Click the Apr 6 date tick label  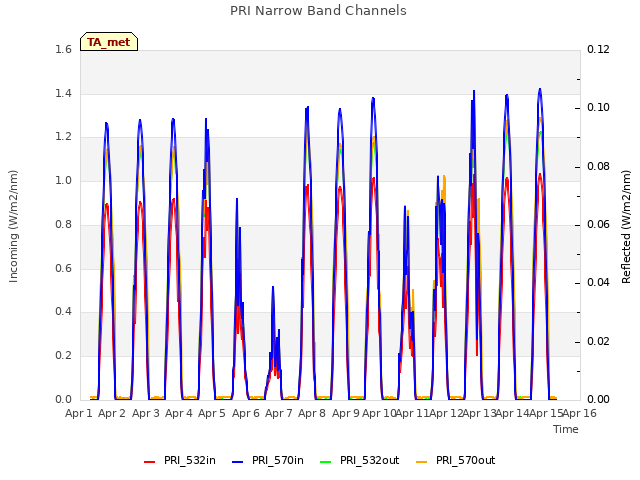[x=246, y=413]
